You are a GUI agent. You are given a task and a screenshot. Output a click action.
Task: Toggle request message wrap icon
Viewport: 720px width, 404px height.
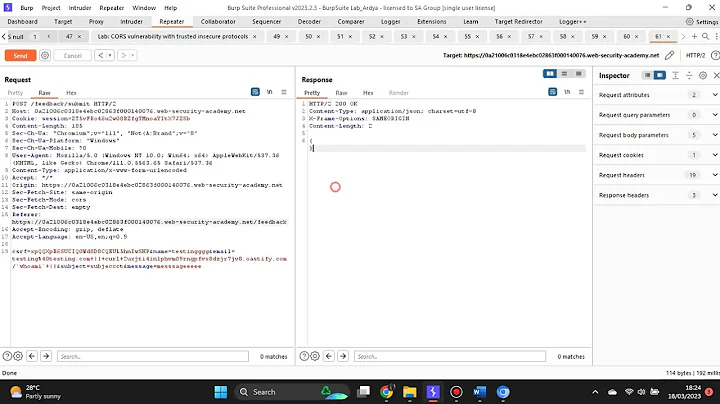pyautogui.click(x=255, y=92)
